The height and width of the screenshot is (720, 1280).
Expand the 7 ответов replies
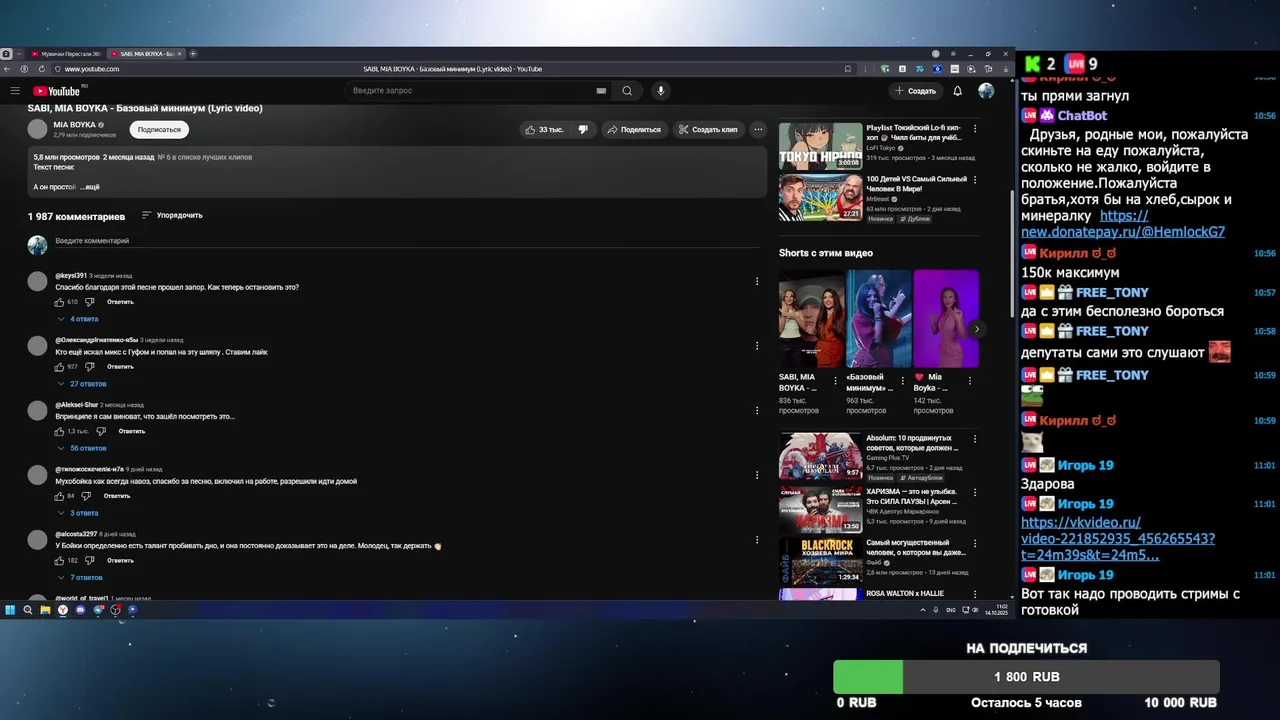(x=80, y=578)
